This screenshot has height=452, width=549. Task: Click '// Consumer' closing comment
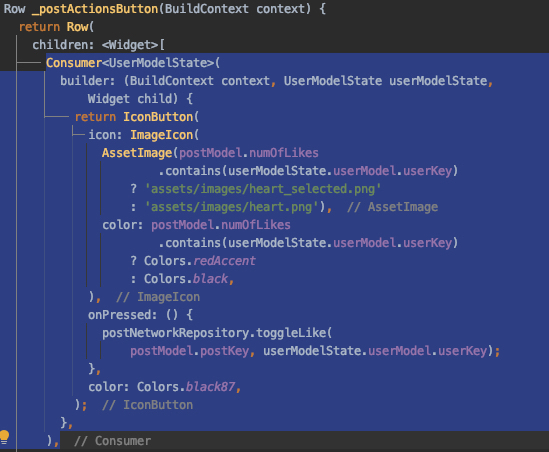[x=112, y=441]
